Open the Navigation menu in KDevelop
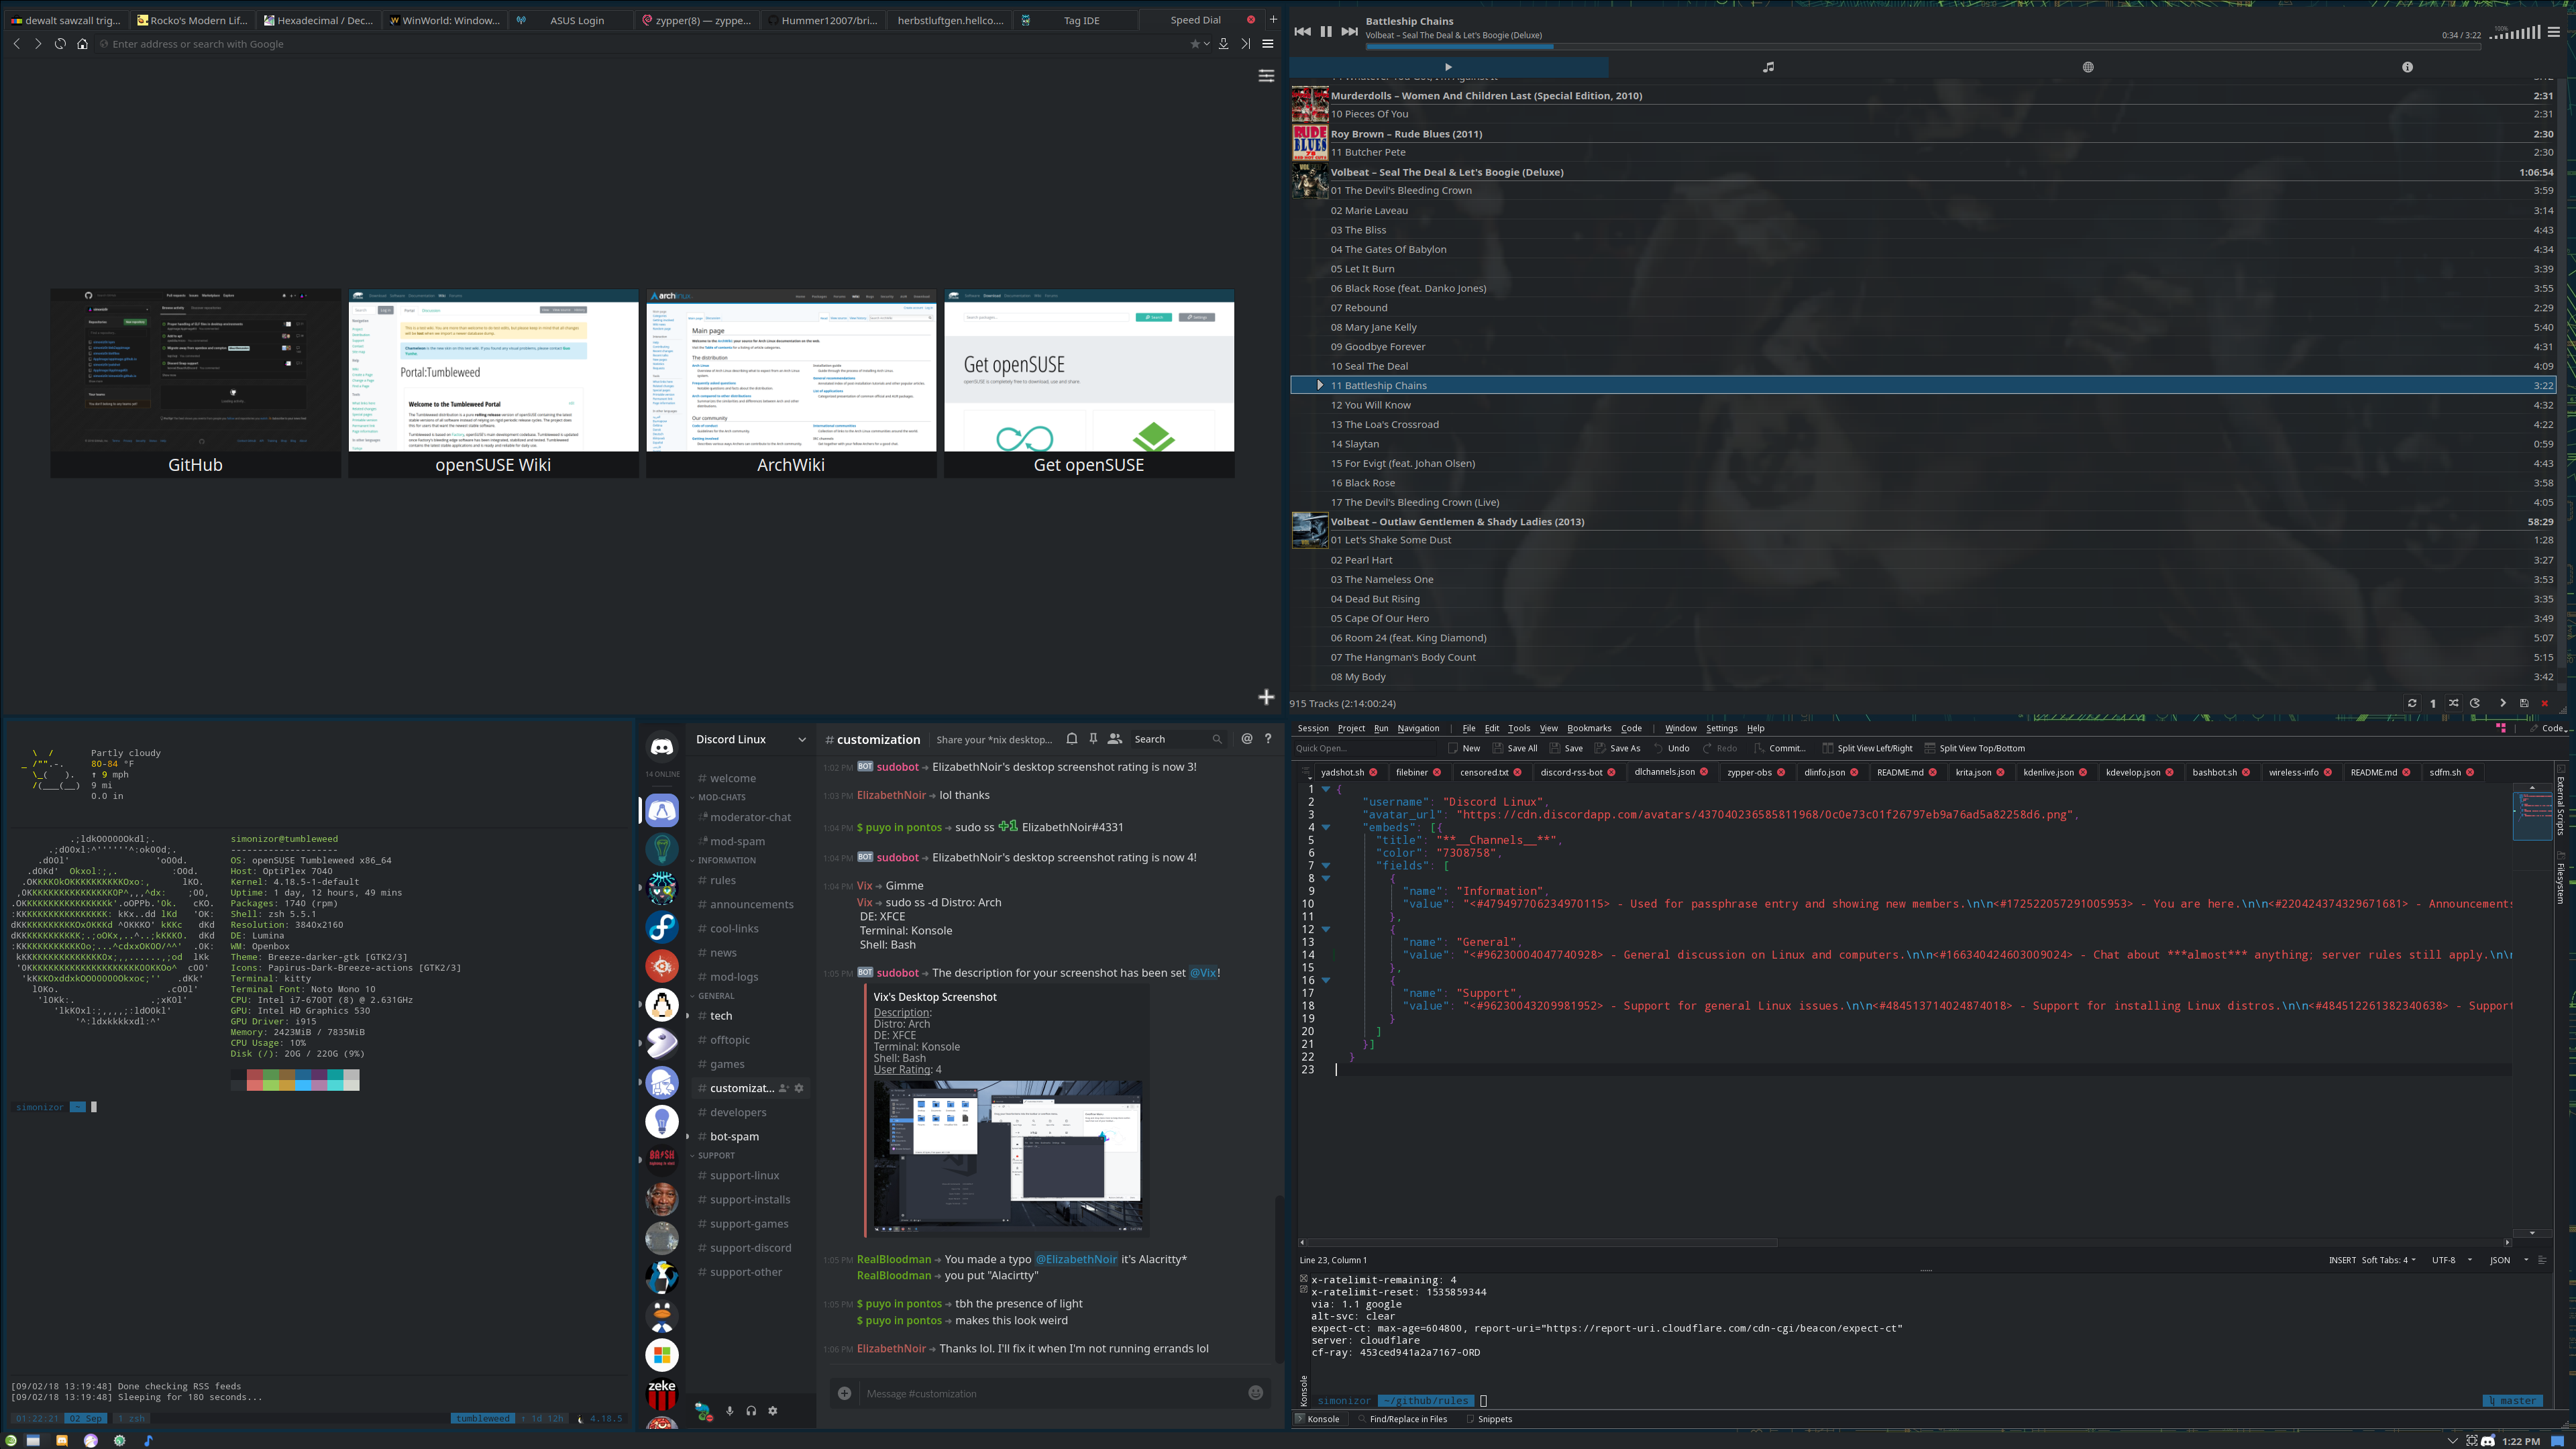 [1418, 728]
